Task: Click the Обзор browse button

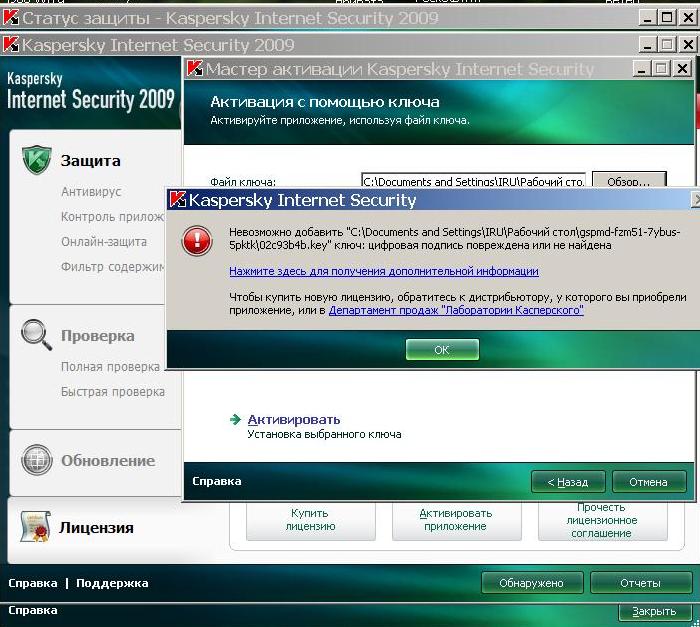Action: (629, 179)
